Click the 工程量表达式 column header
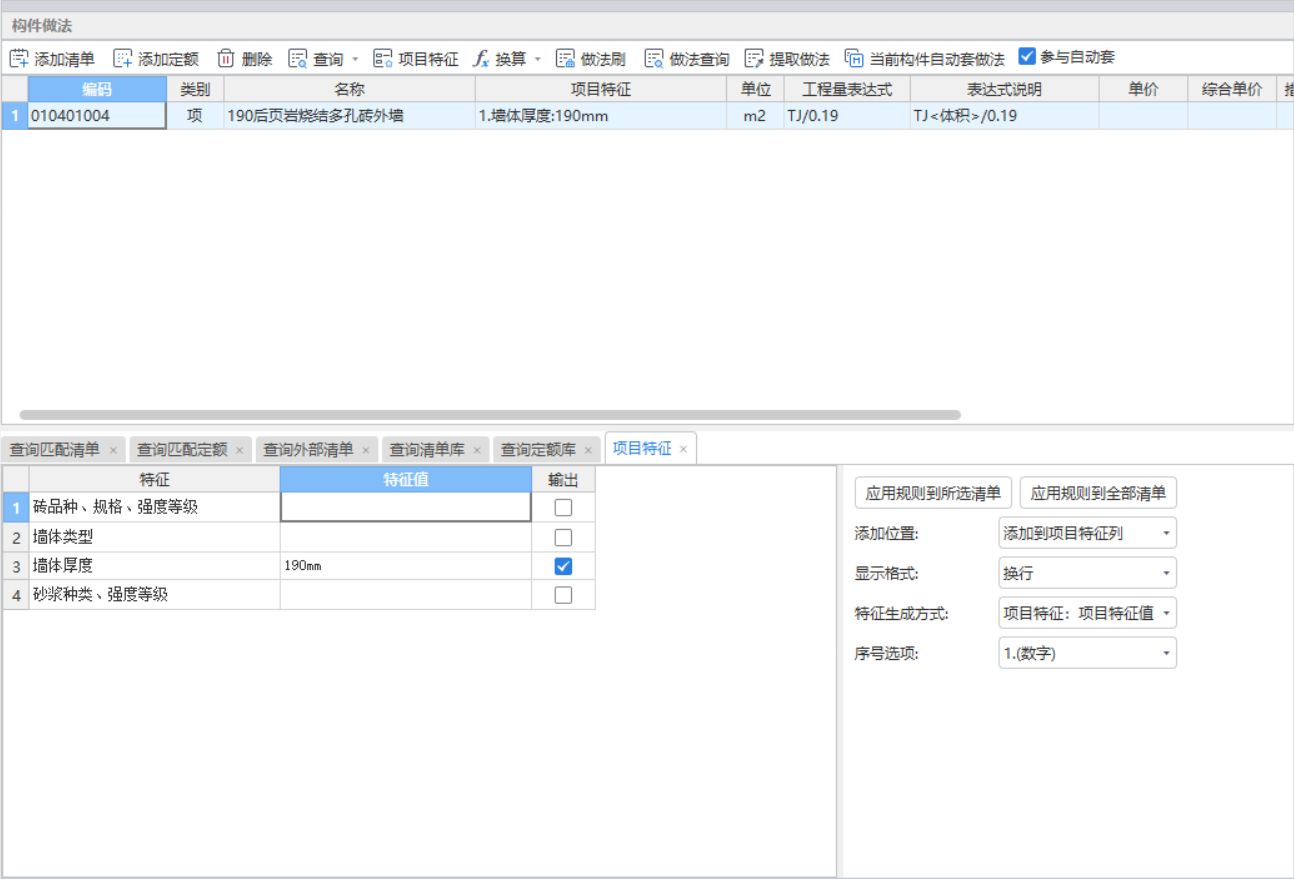This screenshot has height=879, width=1294. 847,89
